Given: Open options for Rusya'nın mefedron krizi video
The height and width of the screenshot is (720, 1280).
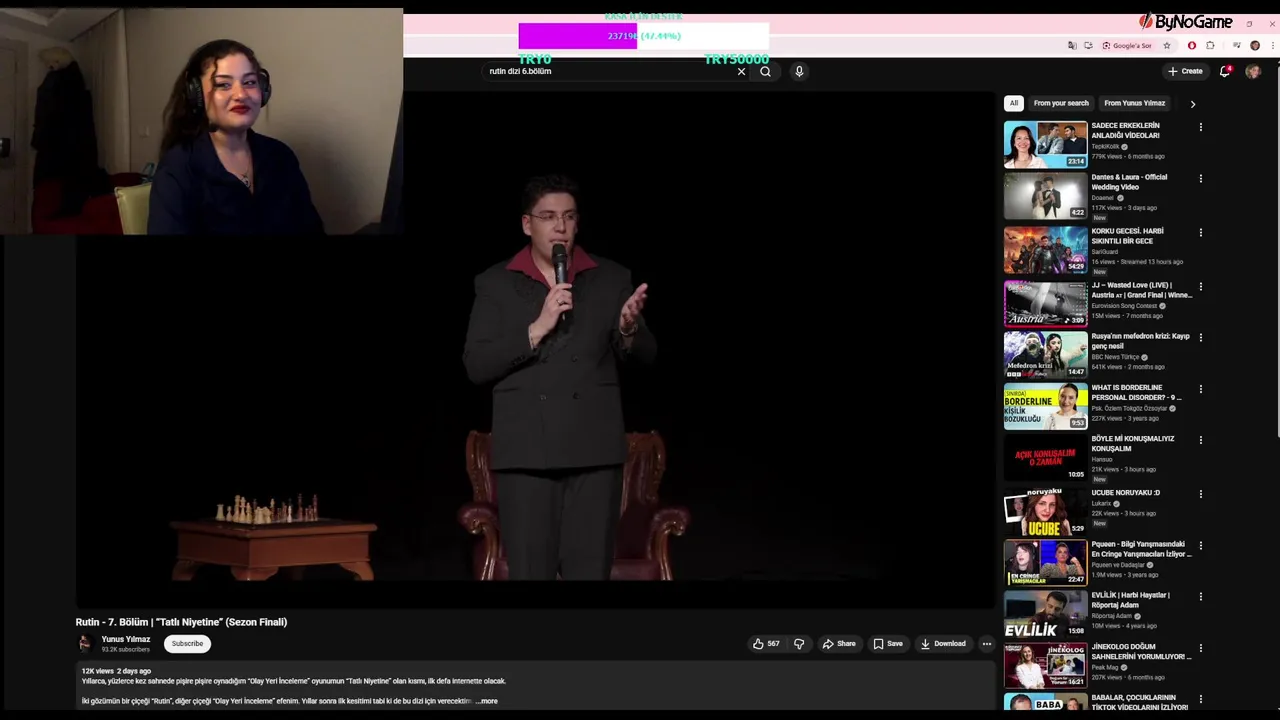Looking at the screenshot, I should click(1201, 338).
